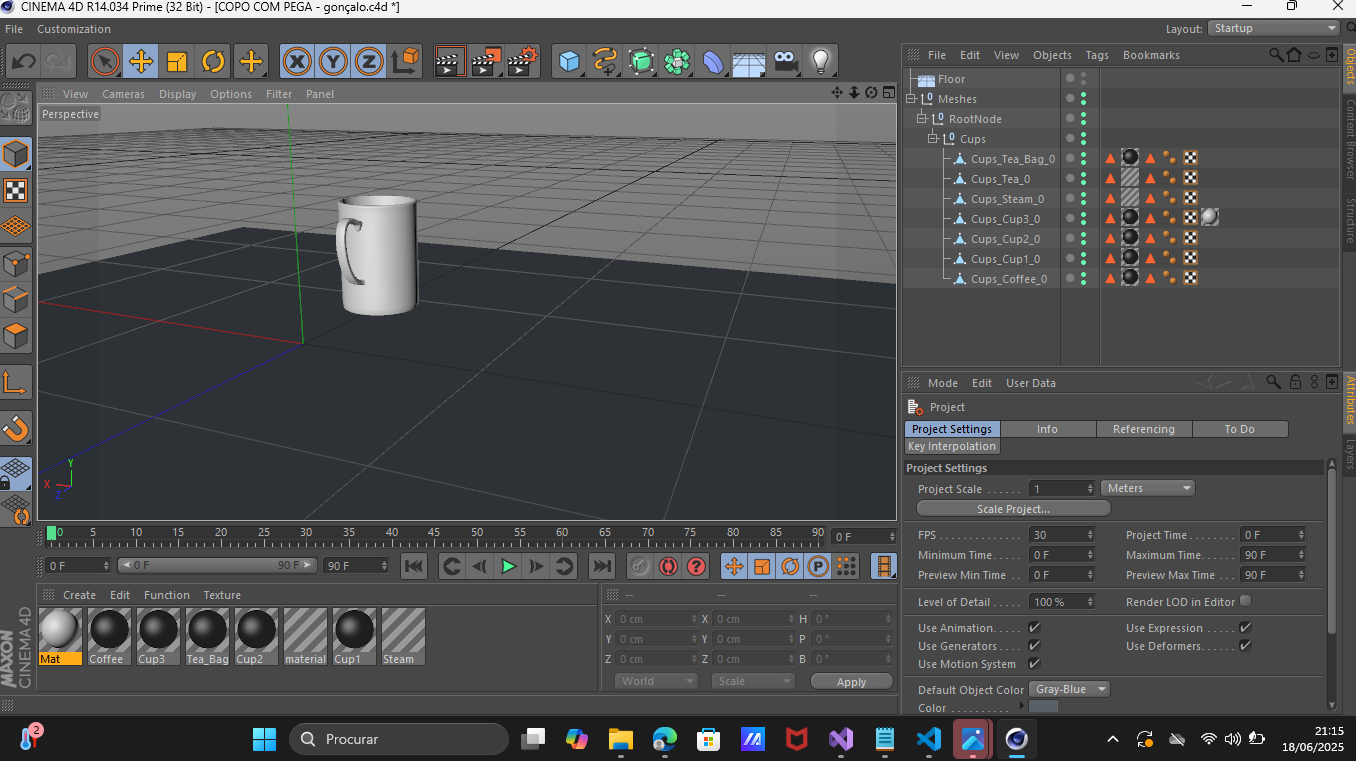Toggle visibility dots for Cups_Steam_0
Viewport: 1356px width, 761px height.
1083,199
